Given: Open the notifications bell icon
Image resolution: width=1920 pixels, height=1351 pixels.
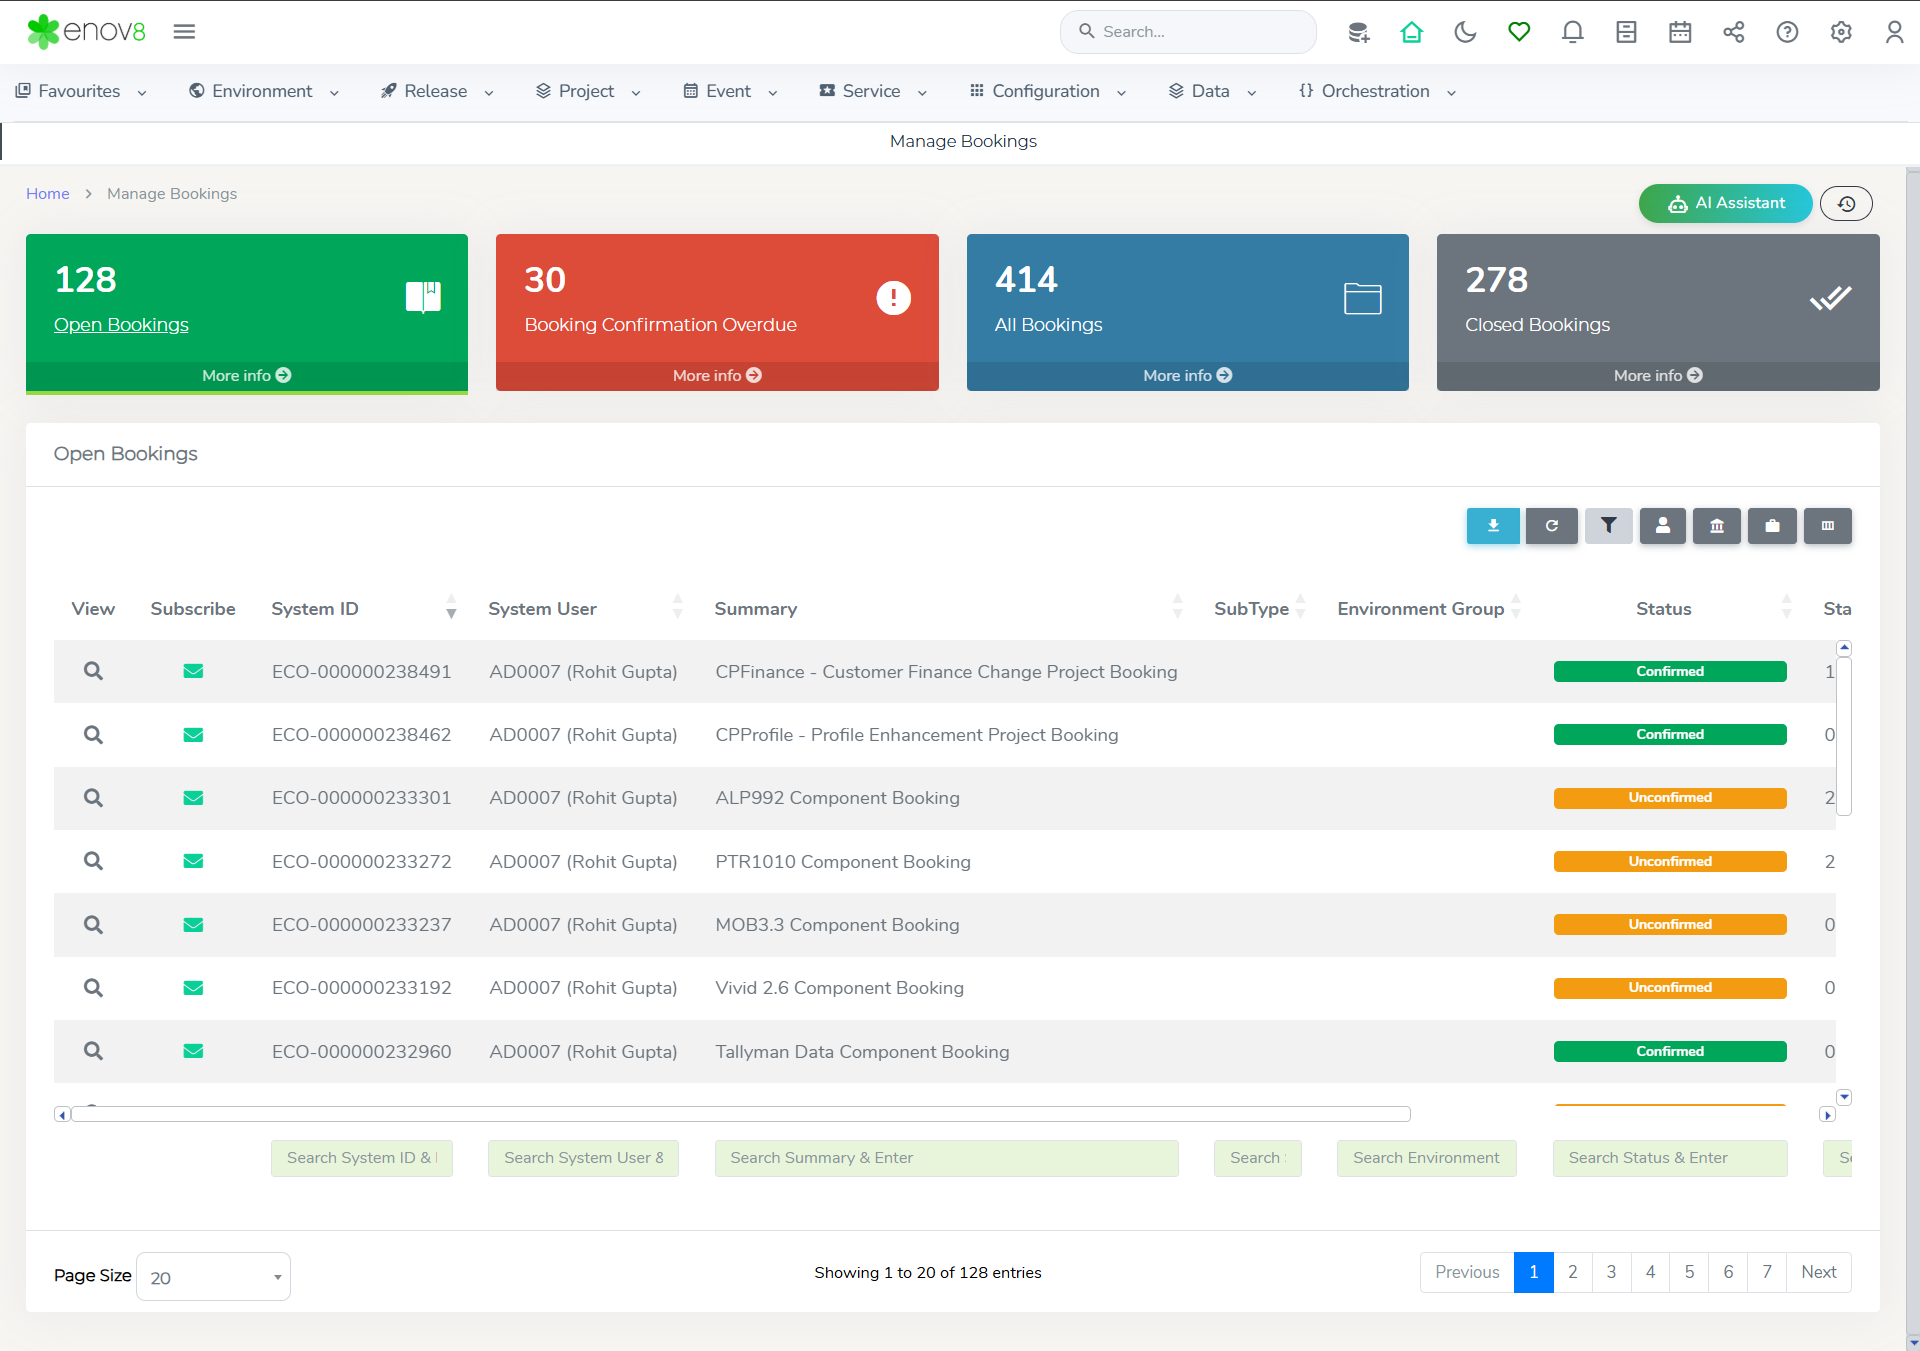Looking at the screenshot, I should (1572, 32).
